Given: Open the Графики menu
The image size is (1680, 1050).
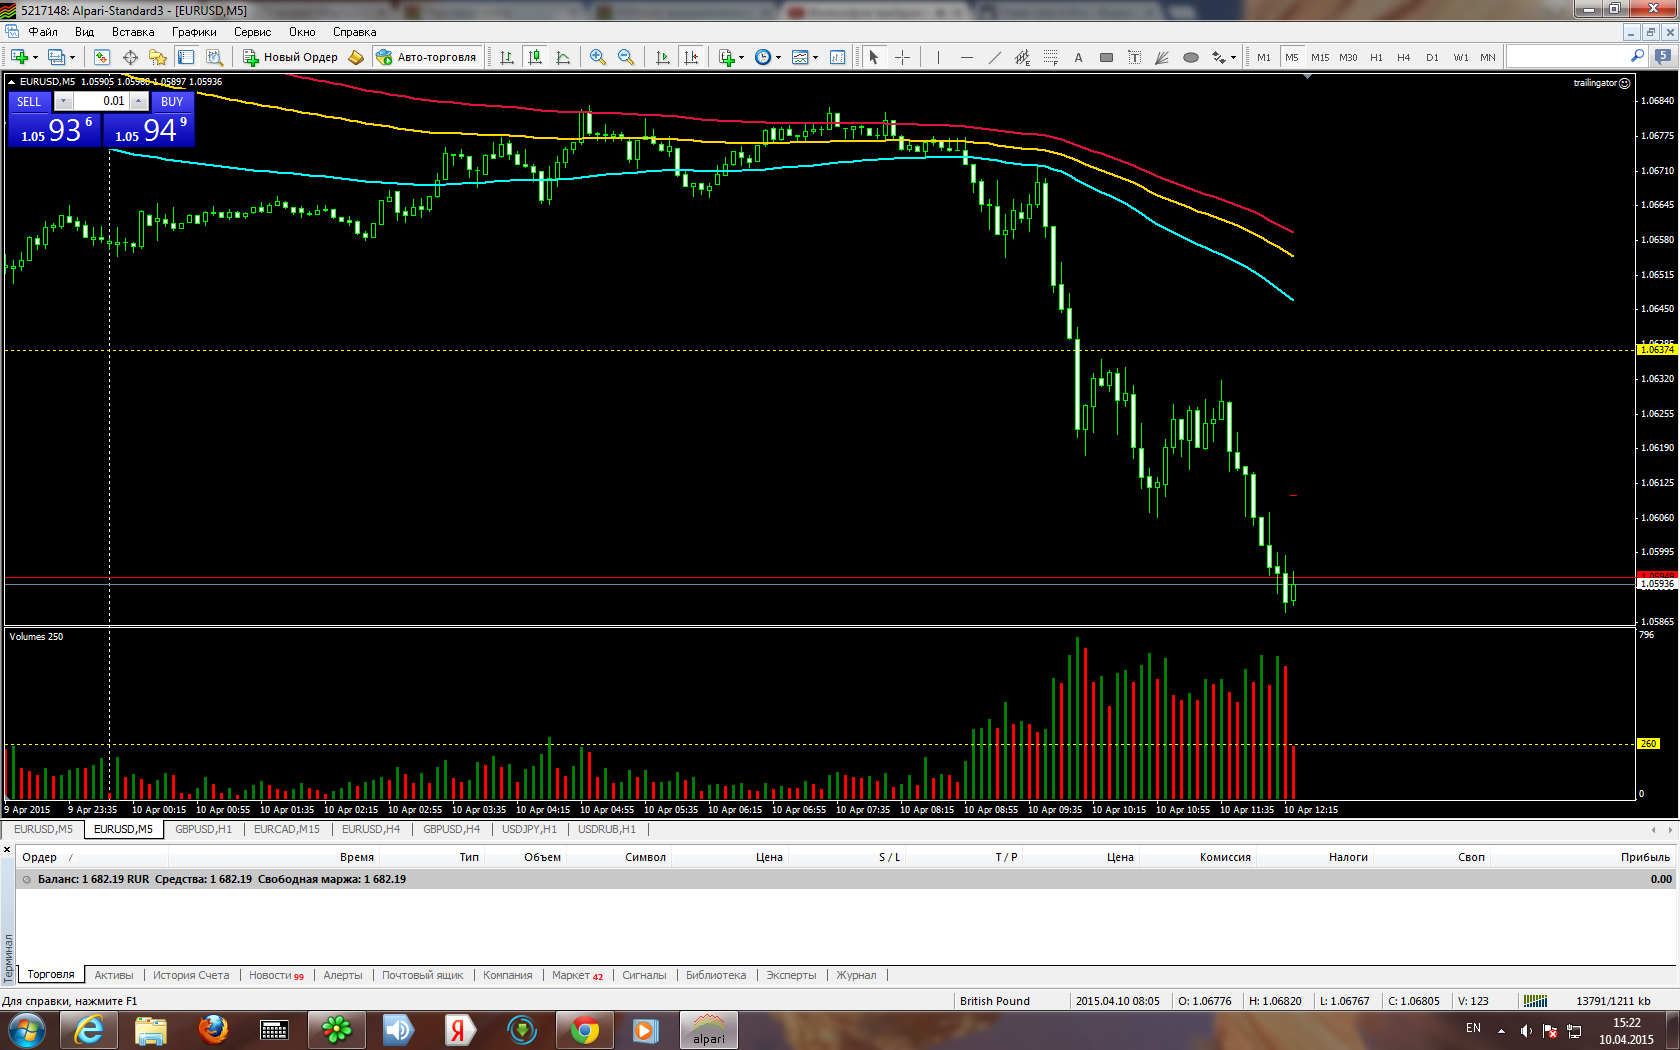Looking at the screenshot, I should point(194,32).
